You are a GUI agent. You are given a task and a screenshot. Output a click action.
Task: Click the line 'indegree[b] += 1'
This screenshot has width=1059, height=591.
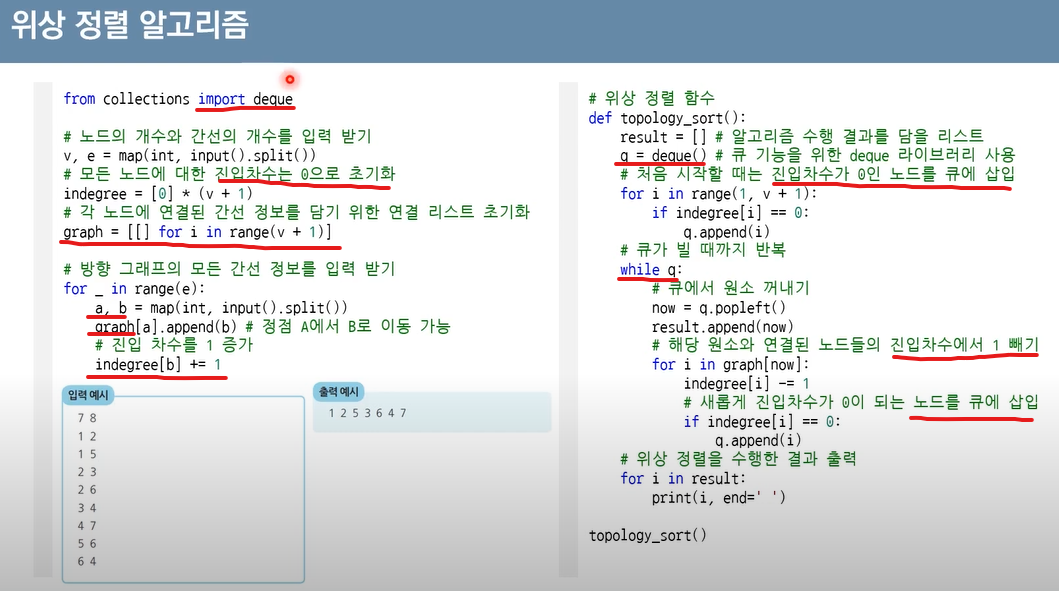(158, 365)
